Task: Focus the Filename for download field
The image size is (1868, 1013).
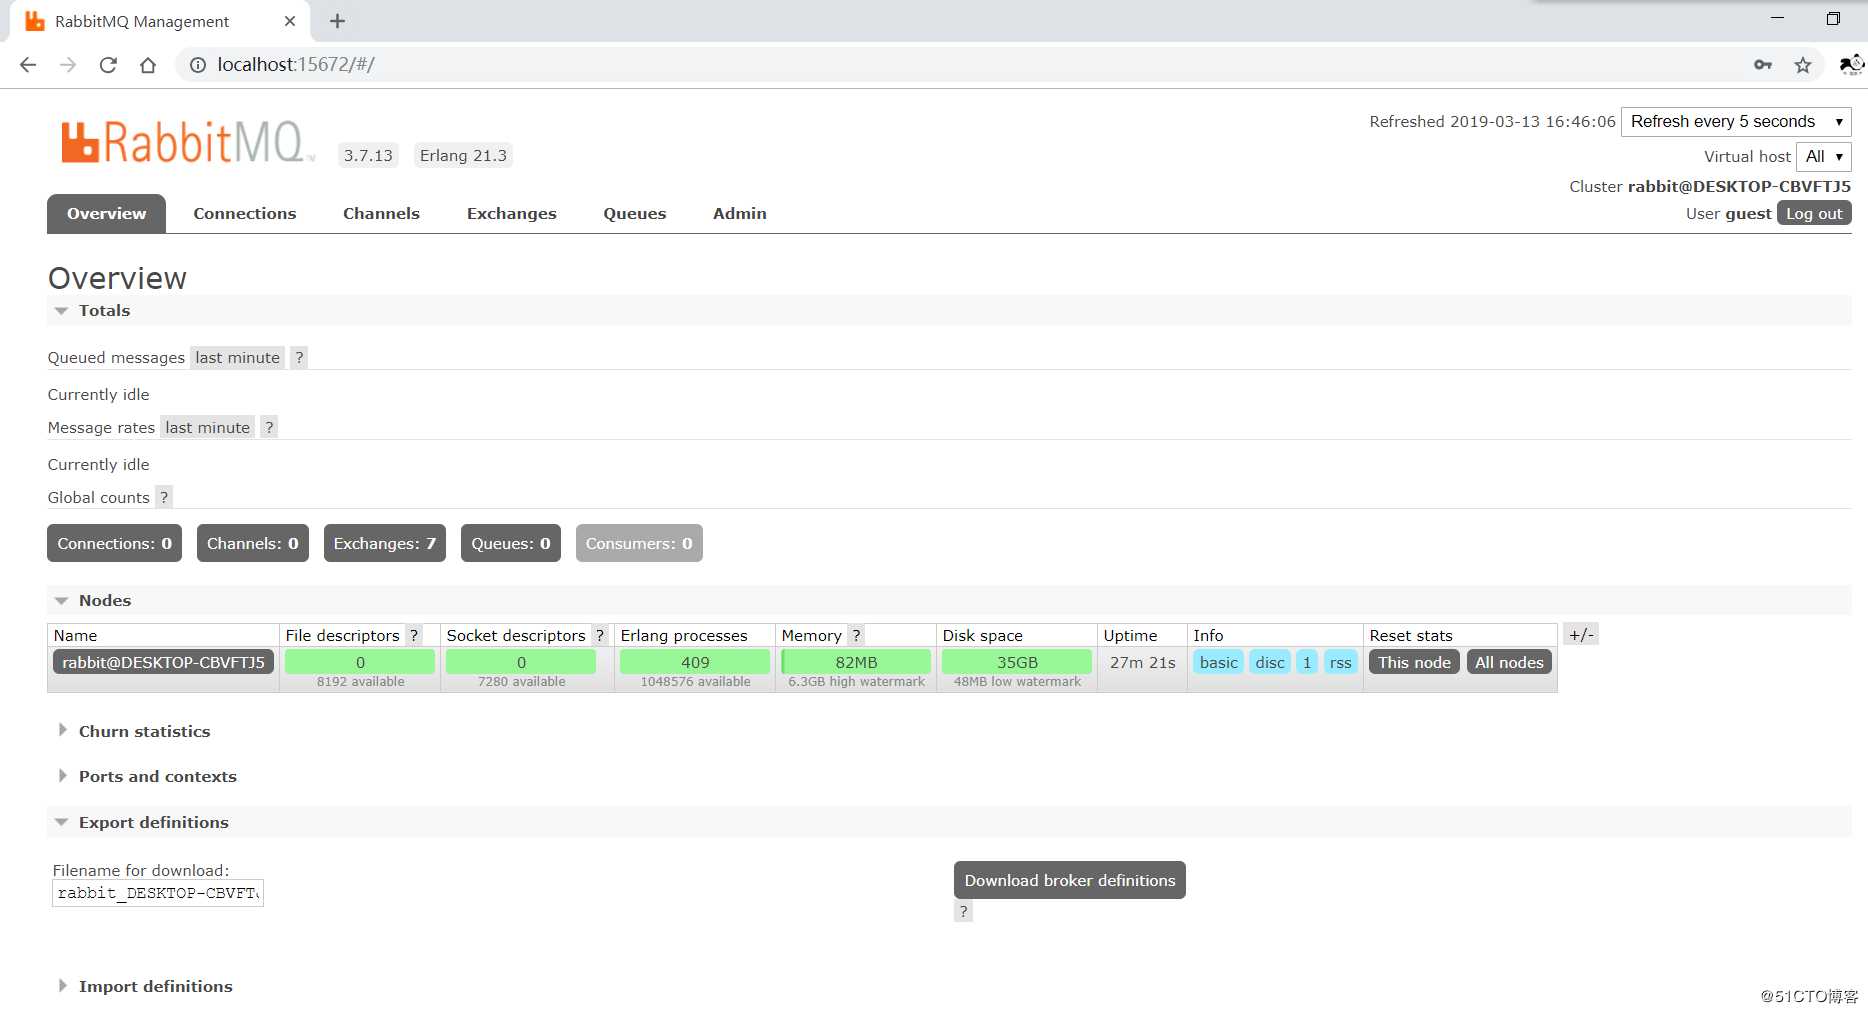Action: click(x=158, y=893)
